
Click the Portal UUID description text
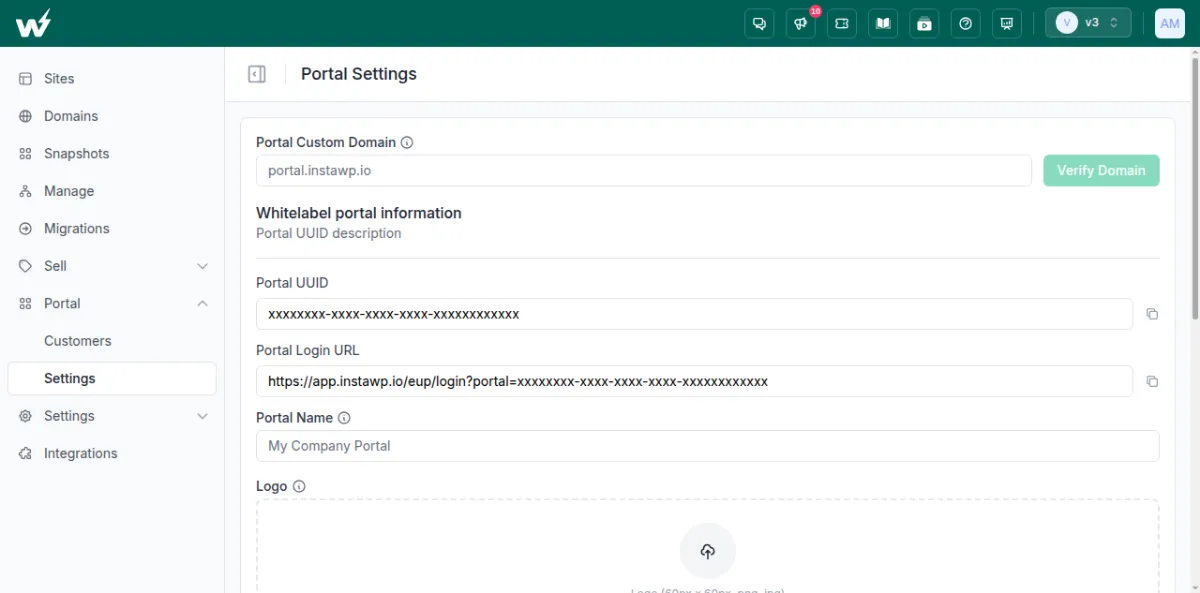329,233
